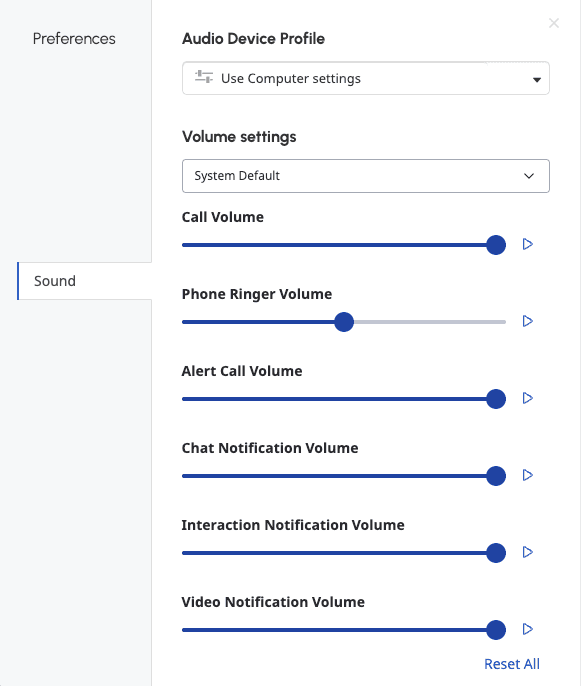Click the Volume settings heading
The height and width of the screenshot is (686, 581).
(x=239, y=137)
